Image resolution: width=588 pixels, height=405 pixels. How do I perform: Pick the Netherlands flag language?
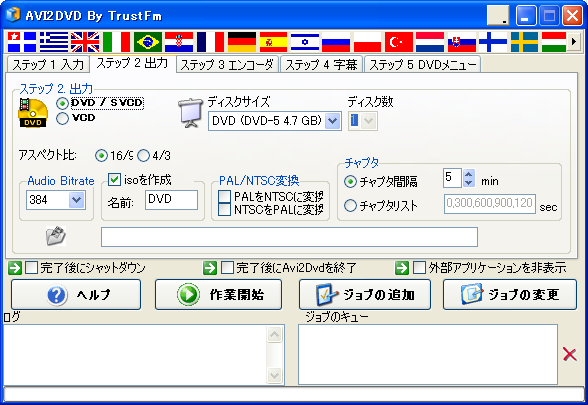[x=430, y=42]
